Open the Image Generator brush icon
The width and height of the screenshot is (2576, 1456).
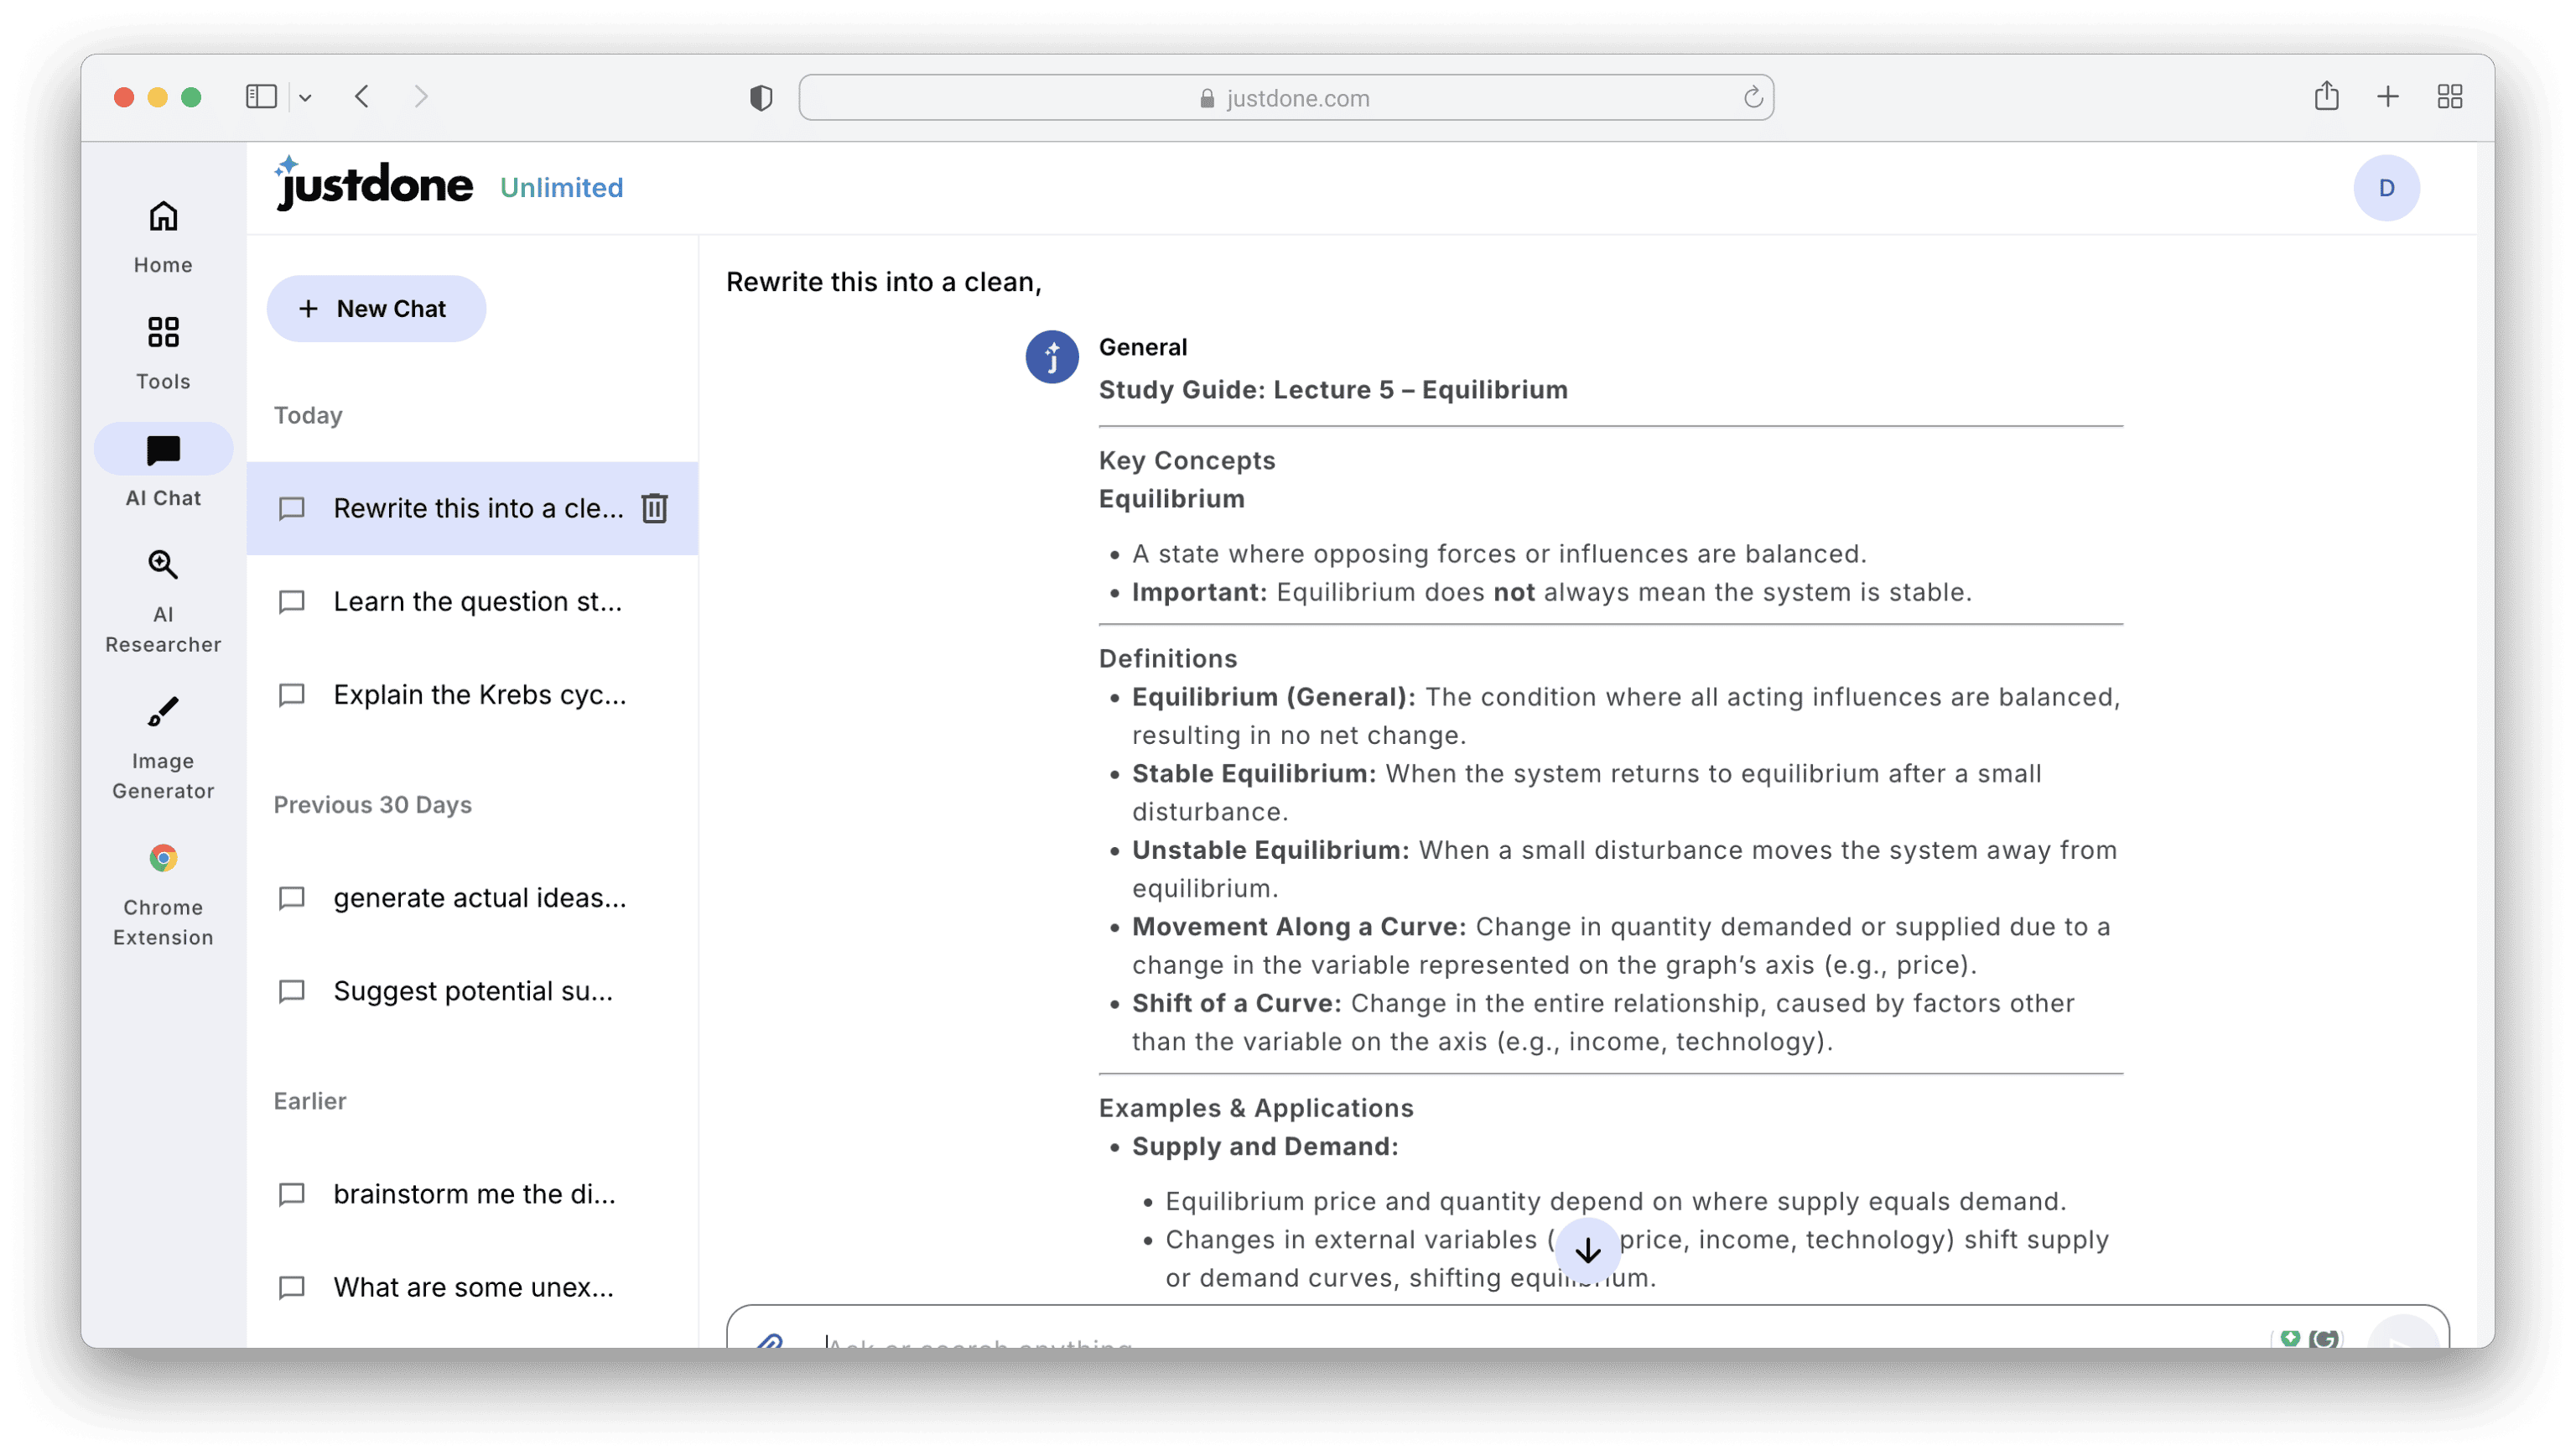(x=163, y=712)
